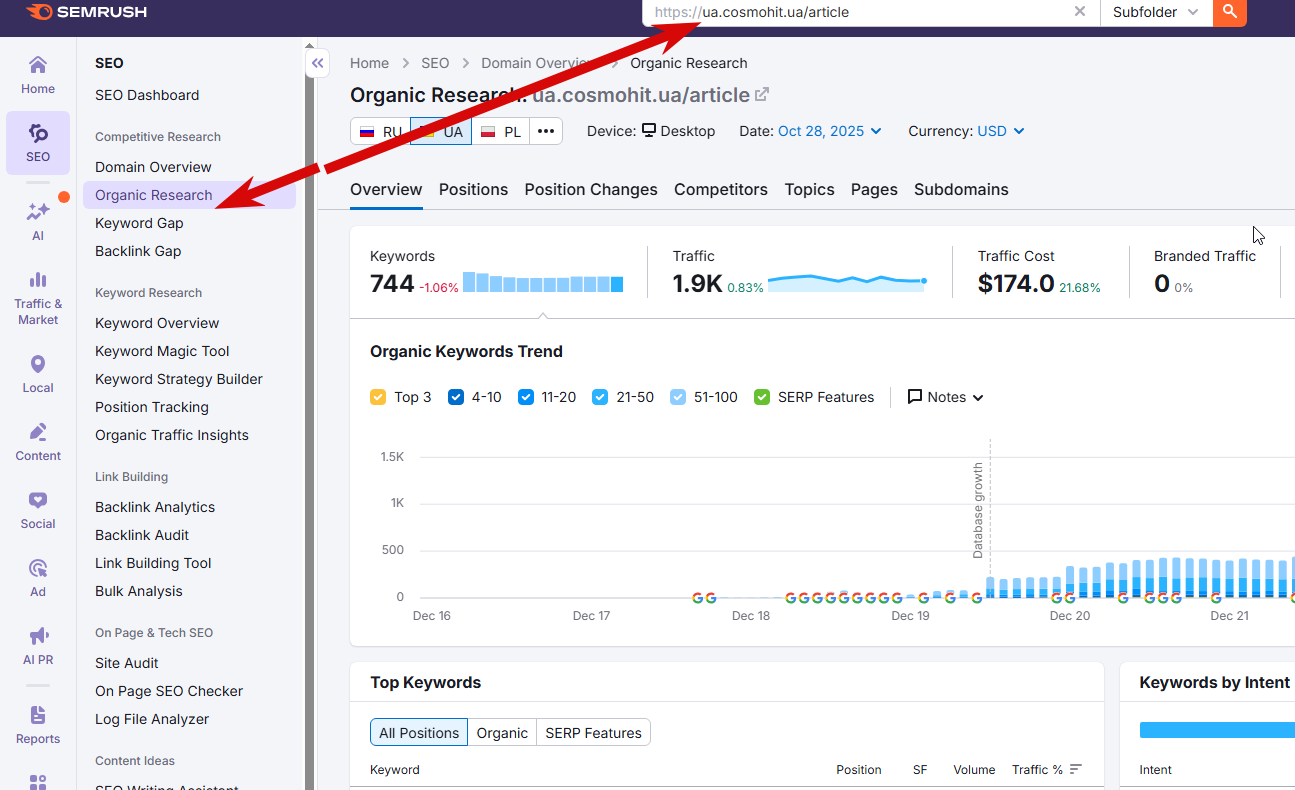Viewport: 1295px width, 790px height.
Task: Open the Reports section icon
Action: [x=38, y=725]
